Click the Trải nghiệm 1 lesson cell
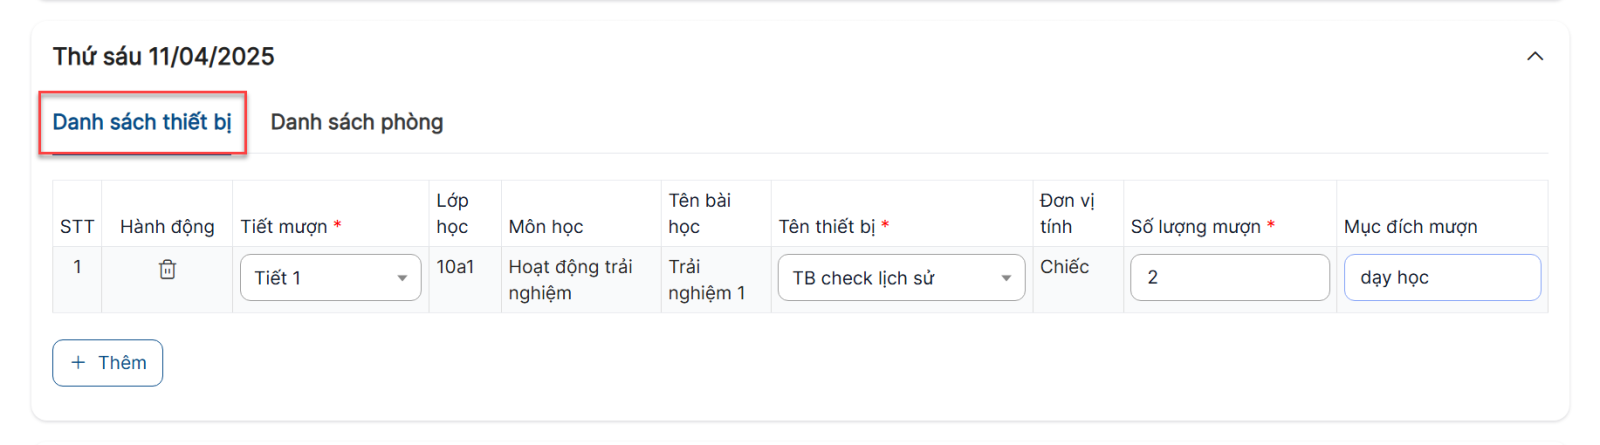The height and width of the screenshot is (445, 1600). click(x=707, y=280)
